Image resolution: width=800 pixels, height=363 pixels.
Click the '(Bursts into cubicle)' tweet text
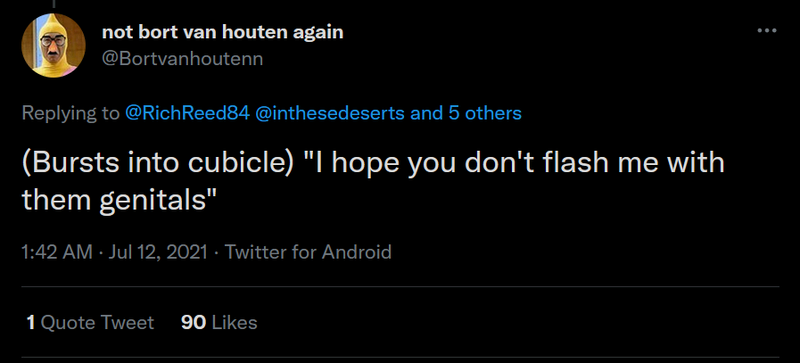coord(156,163)
